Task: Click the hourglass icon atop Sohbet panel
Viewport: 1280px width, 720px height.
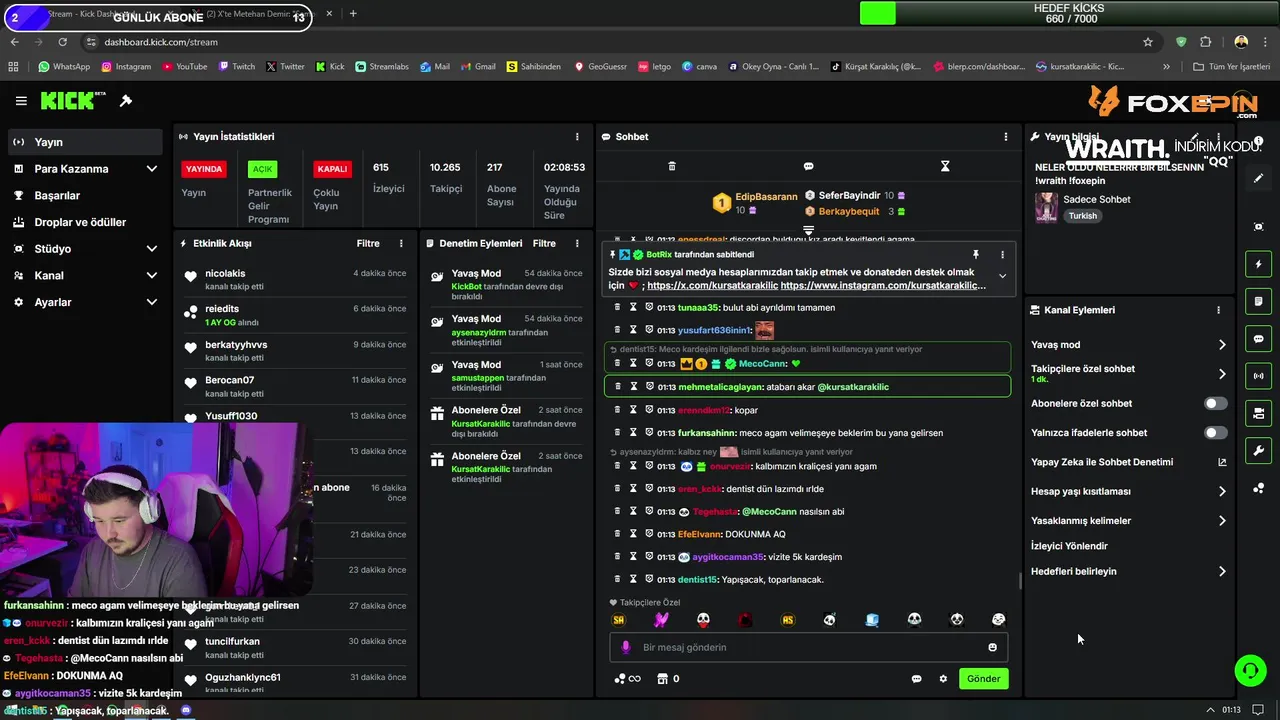Action: (x=945, y=166)
